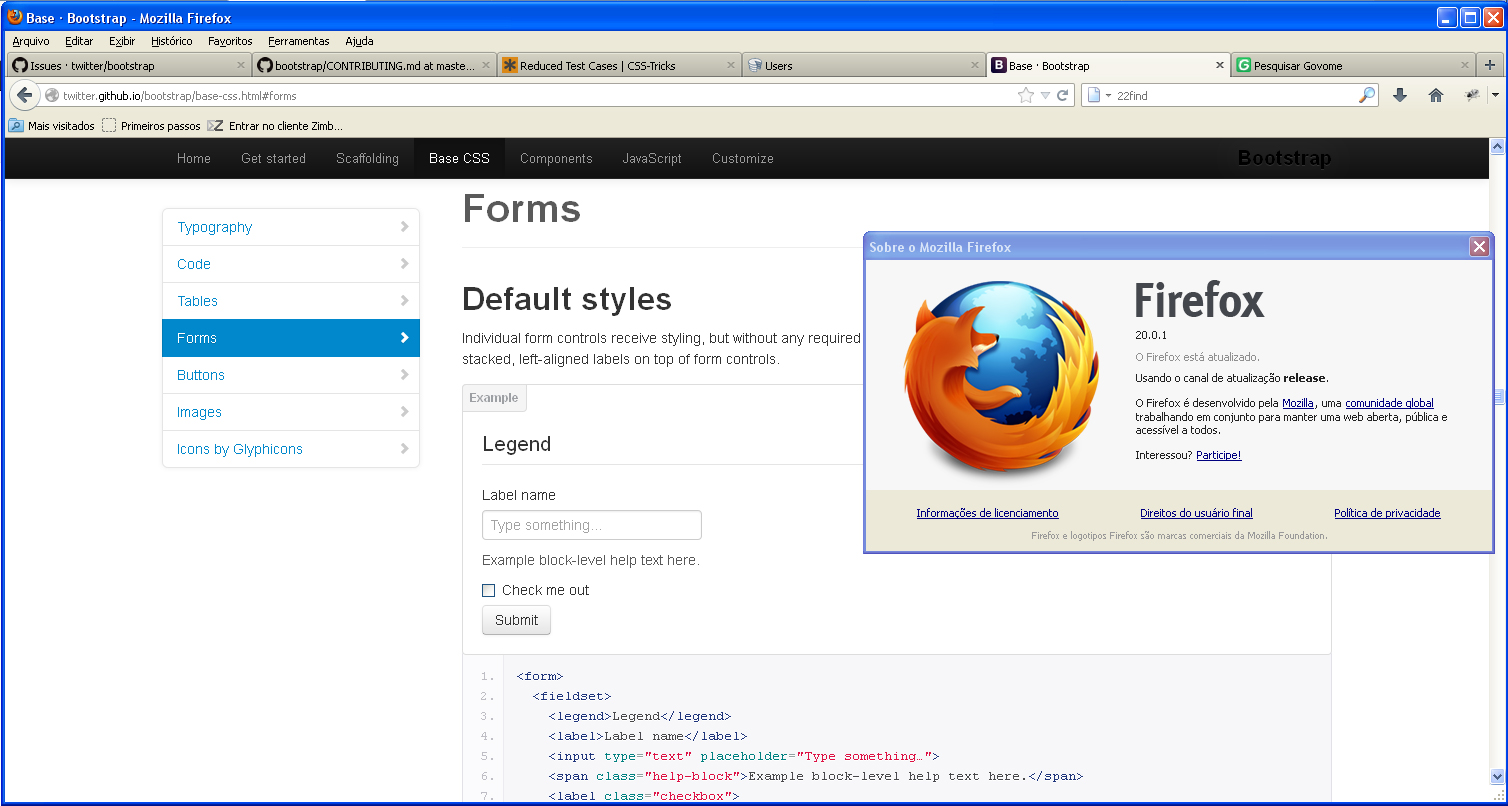Tick the Check me out checkbox

[x=489, y=590]
